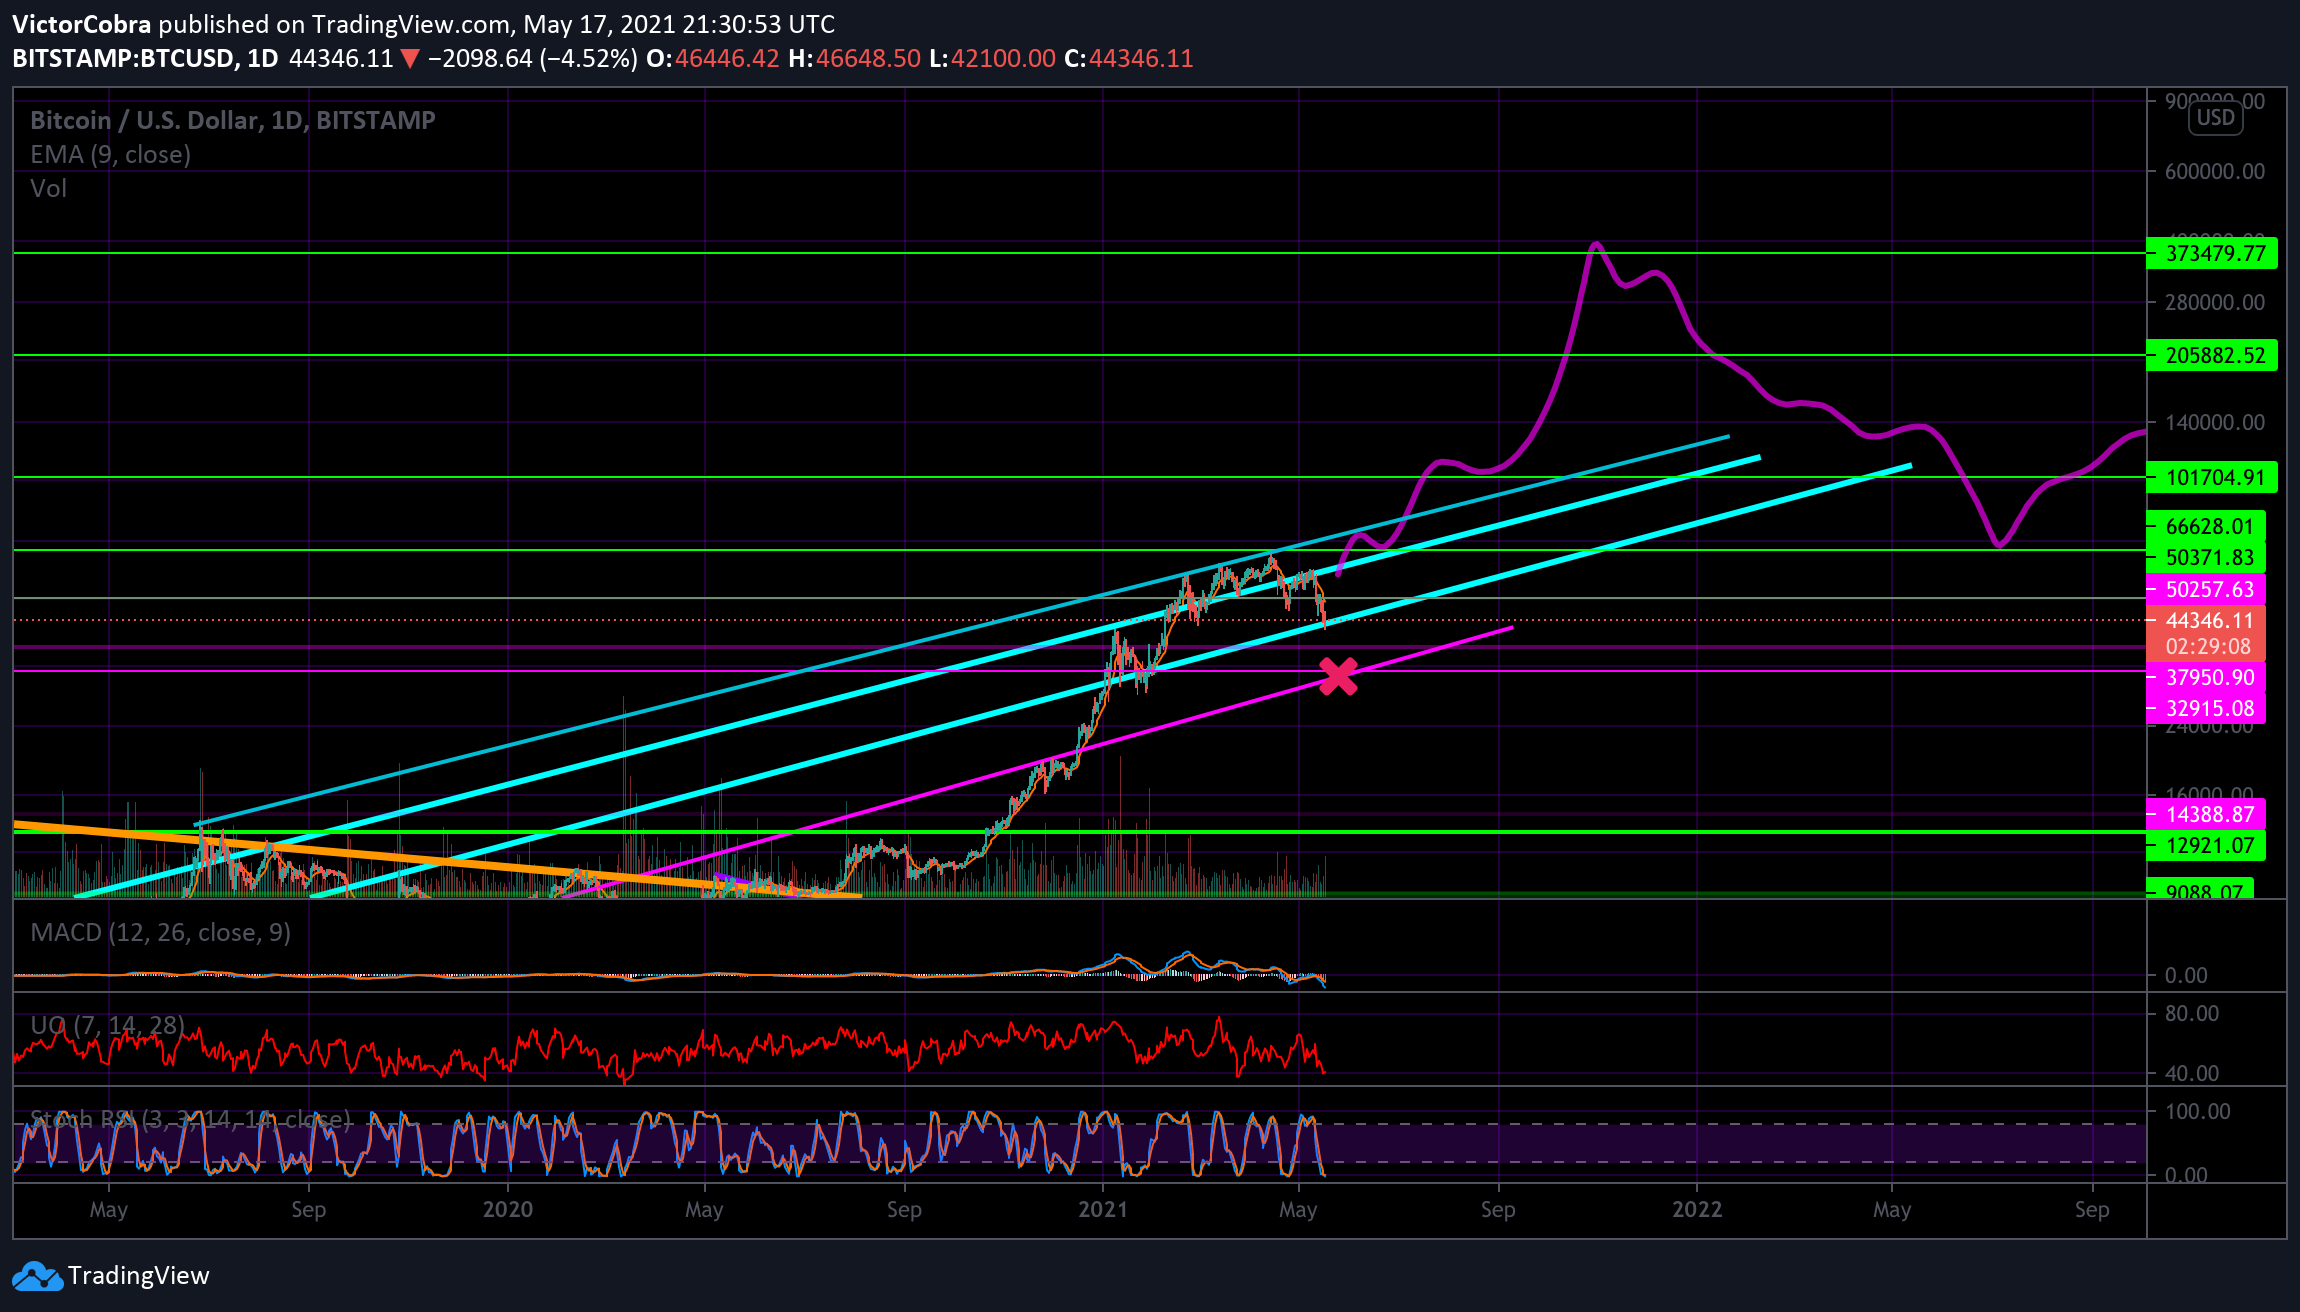The height and width of the screenshot is (1312, 2300).
Task: Click the Vol indicator label
Action: [x=49, y=188]
